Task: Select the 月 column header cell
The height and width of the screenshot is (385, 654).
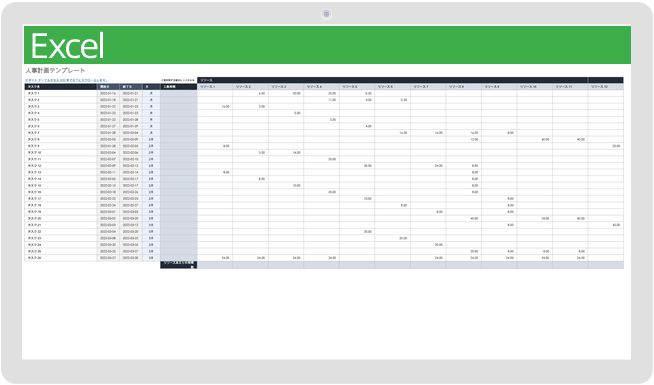Action: 151,87
